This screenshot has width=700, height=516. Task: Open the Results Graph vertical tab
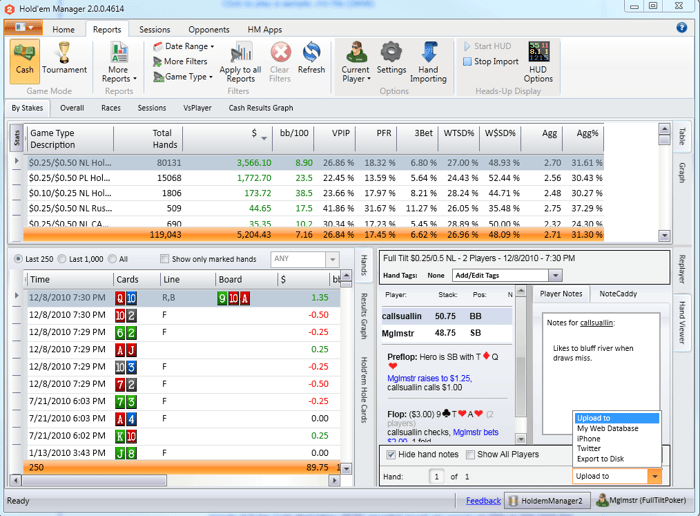(364, 316)
